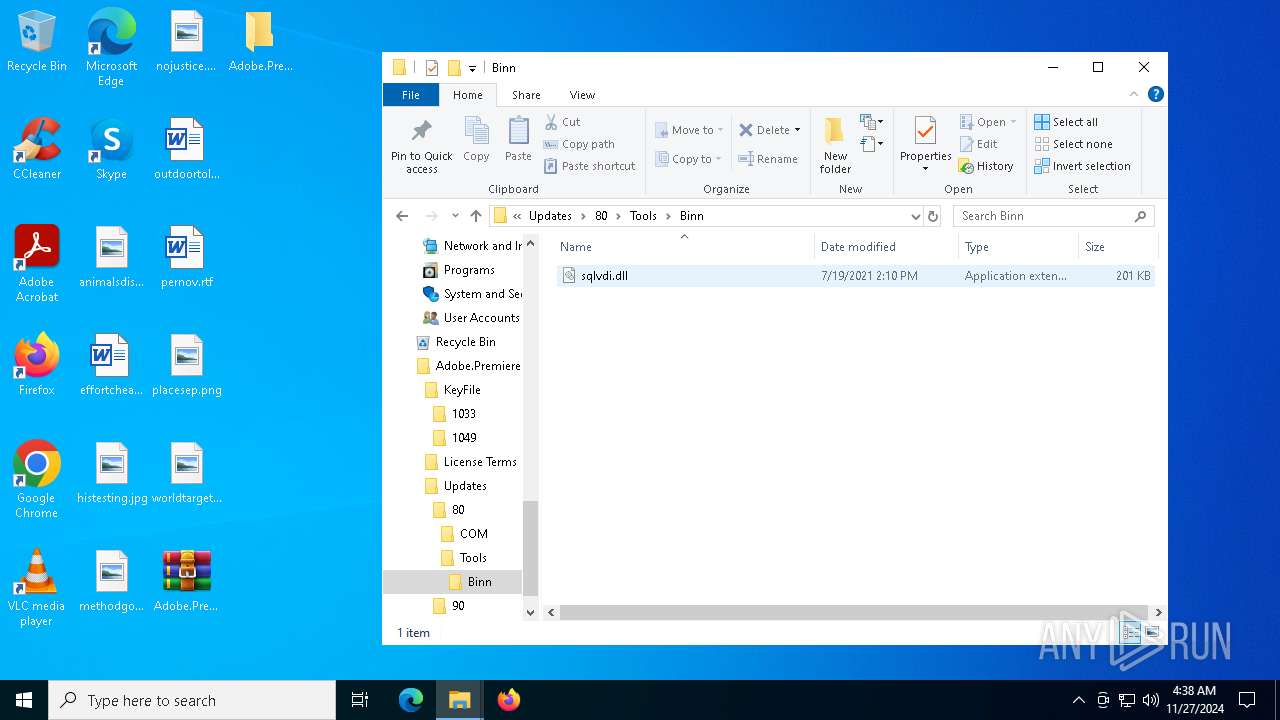This screenshot has height=720, width=1280.
Task: Cut the selected item
Action: click(562, 122)
